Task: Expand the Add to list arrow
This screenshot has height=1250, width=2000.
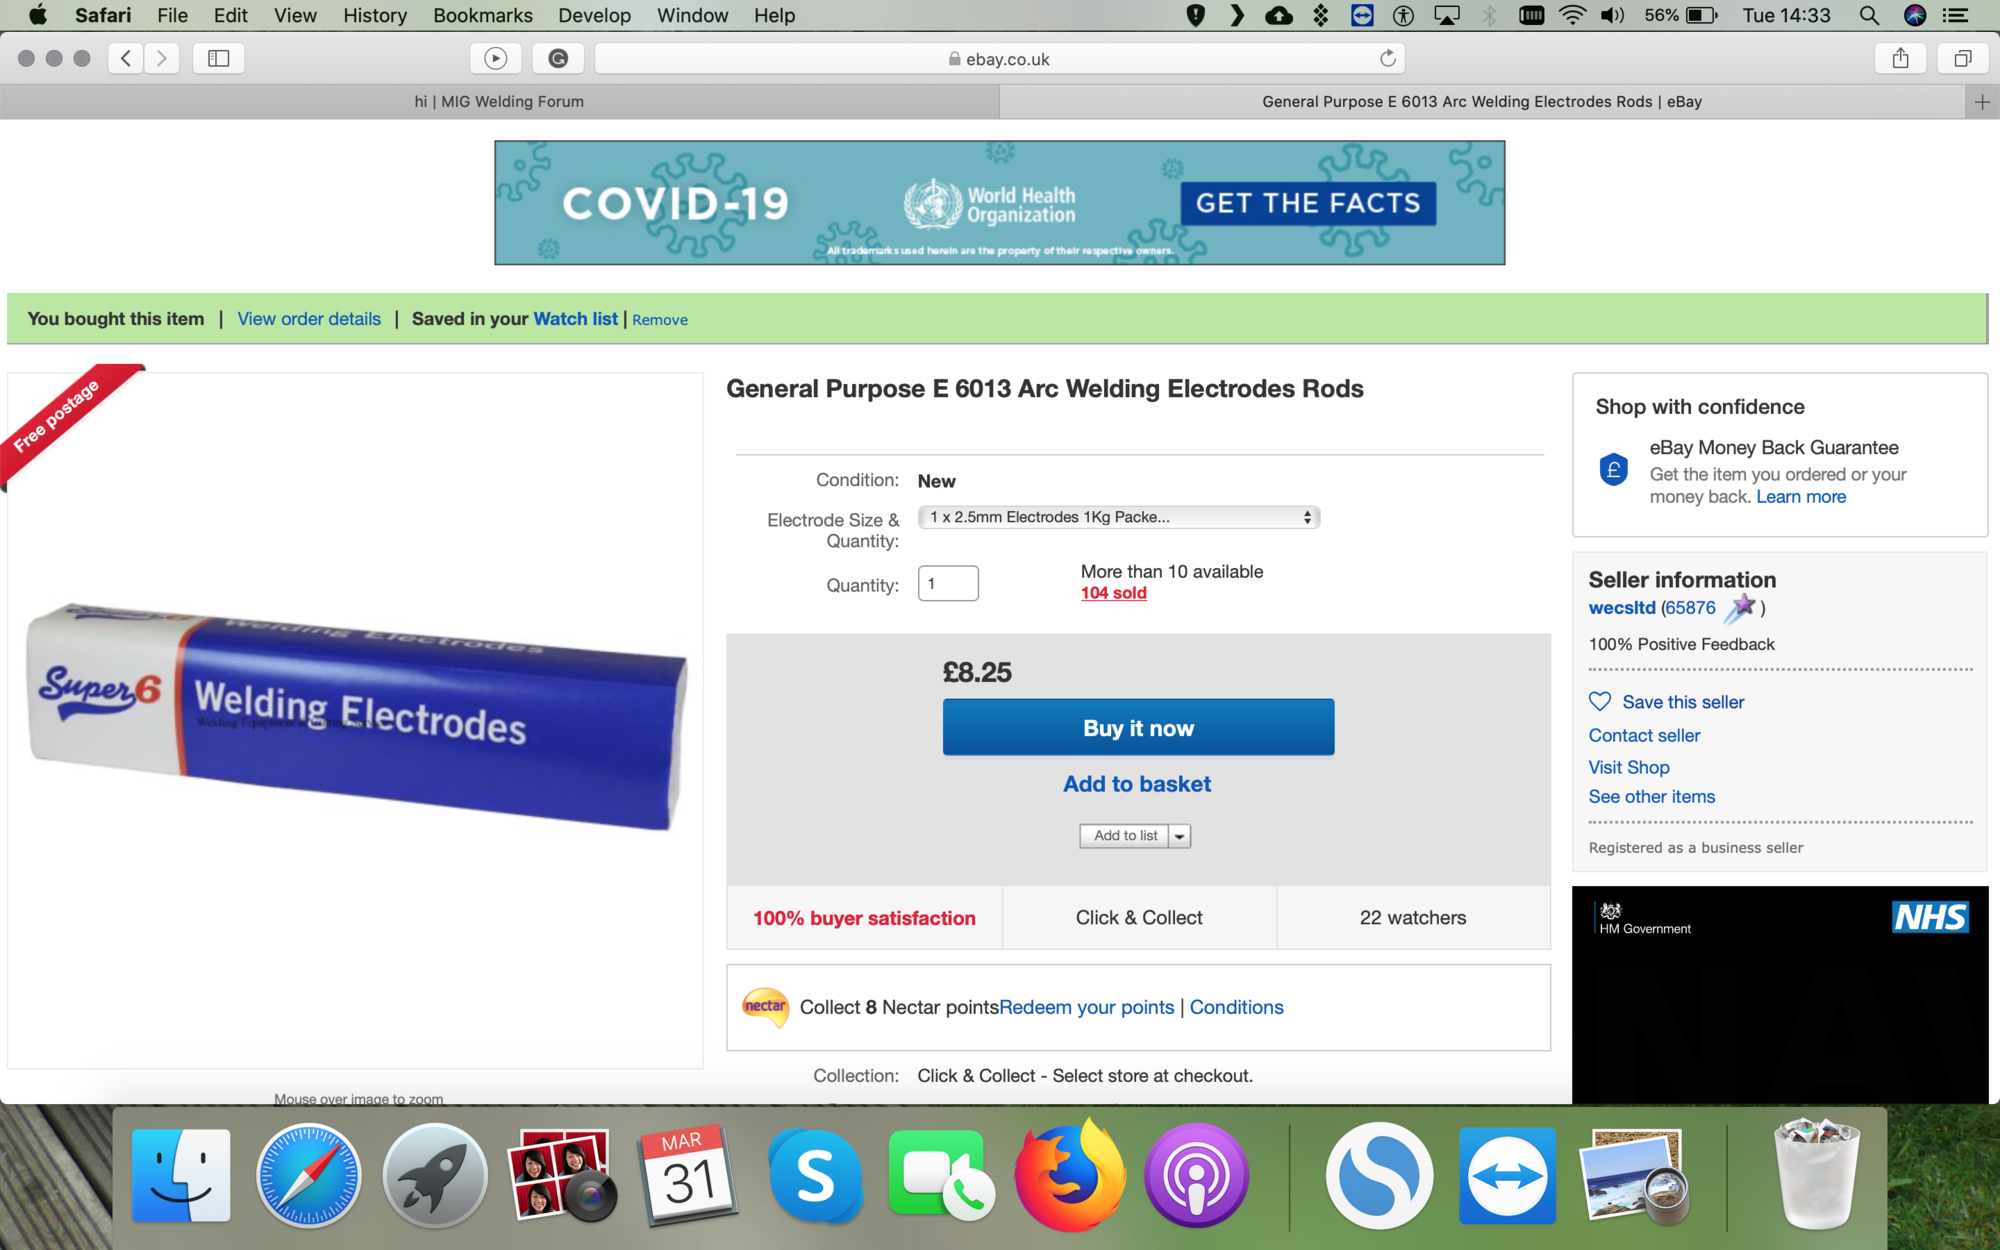Action: [1180, 836]
